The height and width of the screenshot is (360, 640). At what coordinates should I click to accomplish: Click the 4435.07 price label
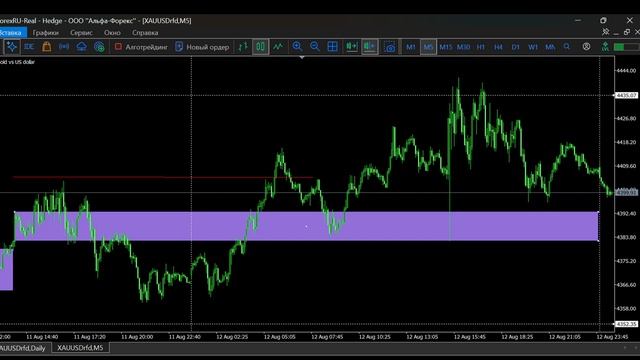tap(626, 95)
